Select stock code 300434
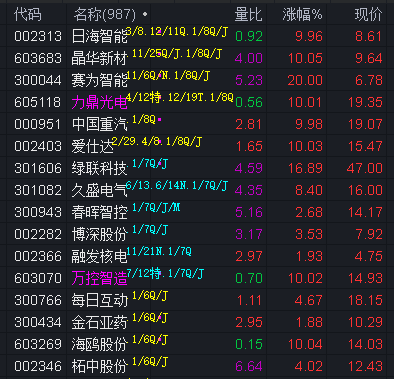The width and height of the screenshot is (394, 379). point(38,322)
